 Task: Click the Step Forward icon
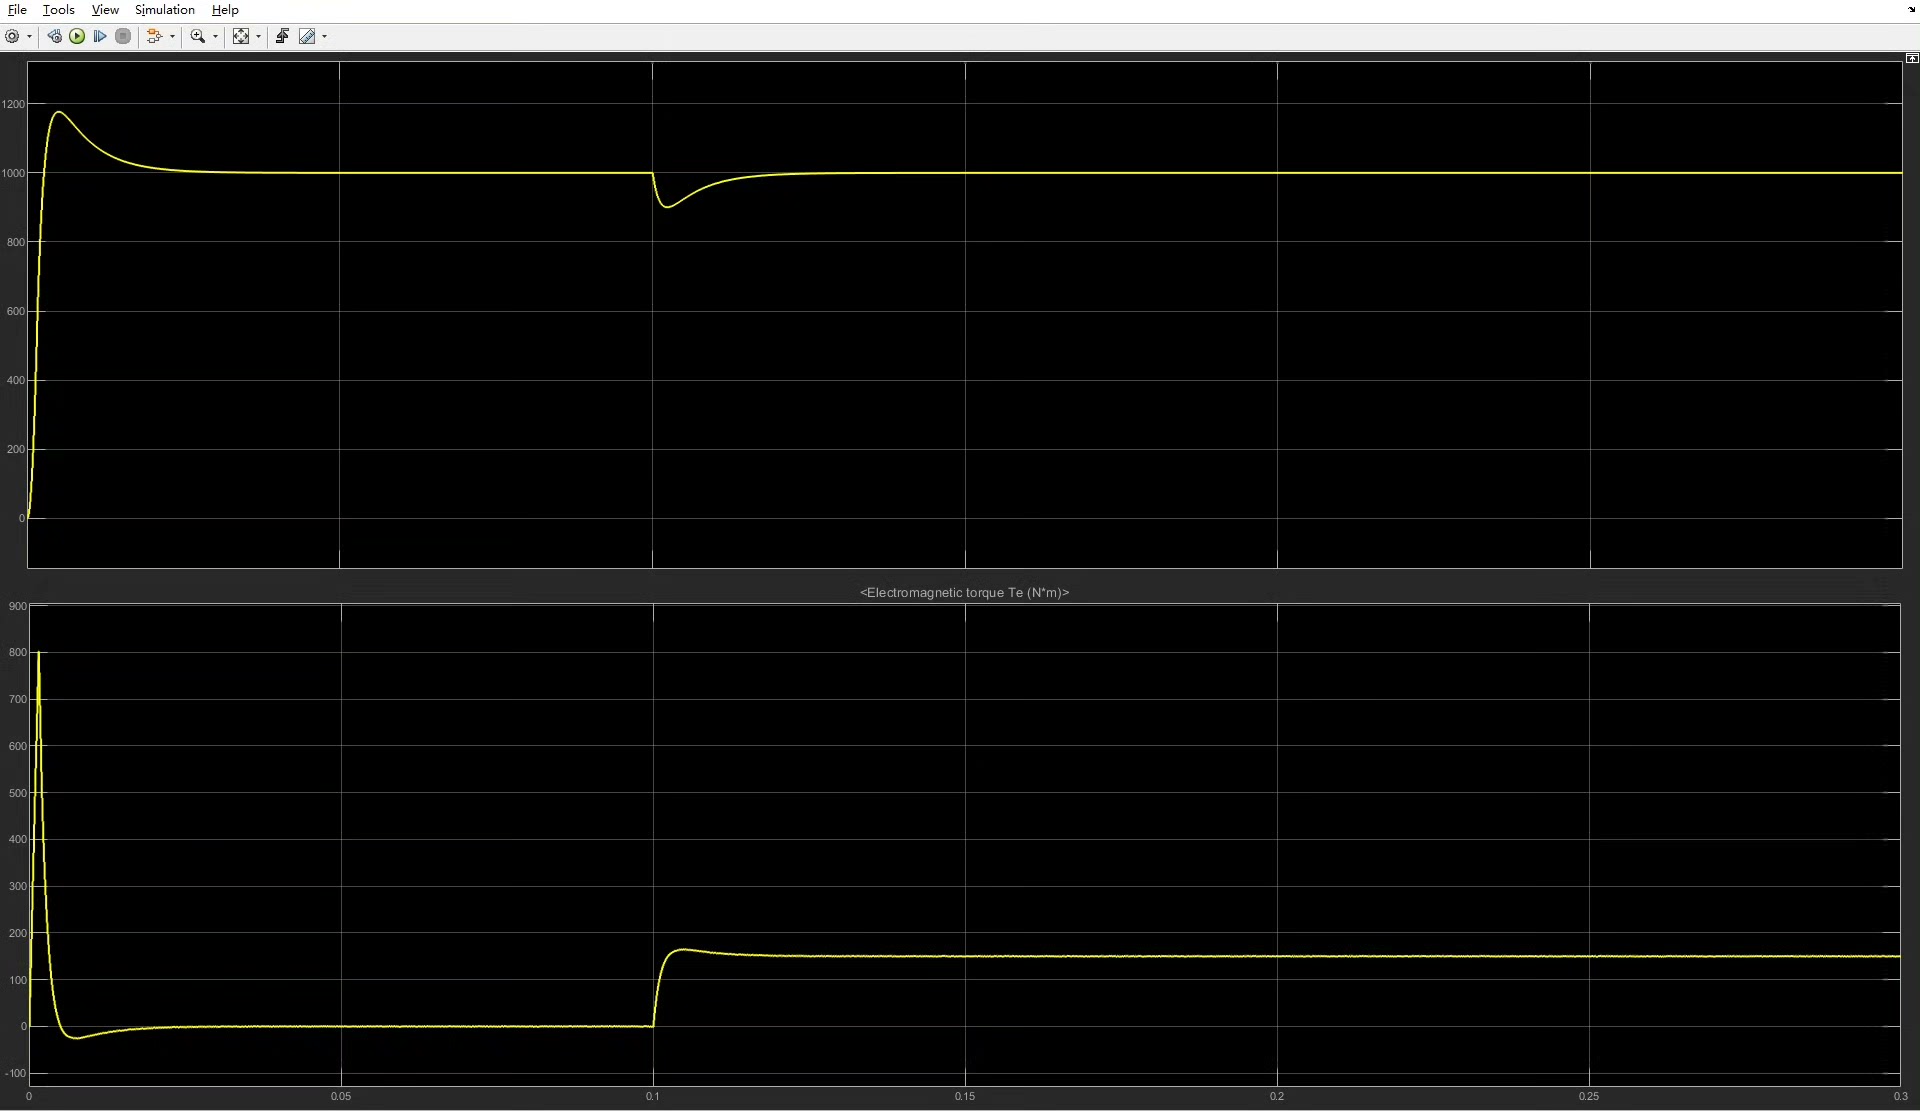pos(100,36)
